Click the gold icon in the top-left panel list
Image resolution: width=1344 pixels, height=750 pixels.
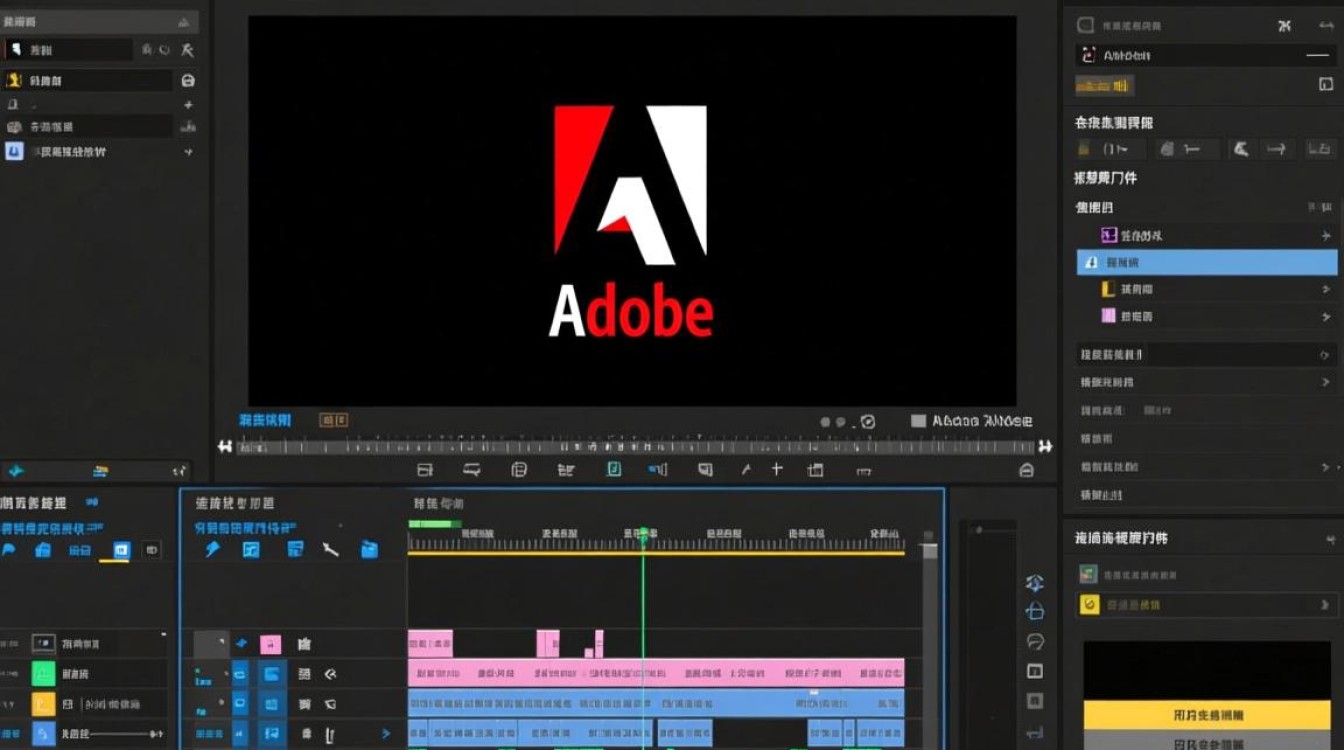point(14,80)
